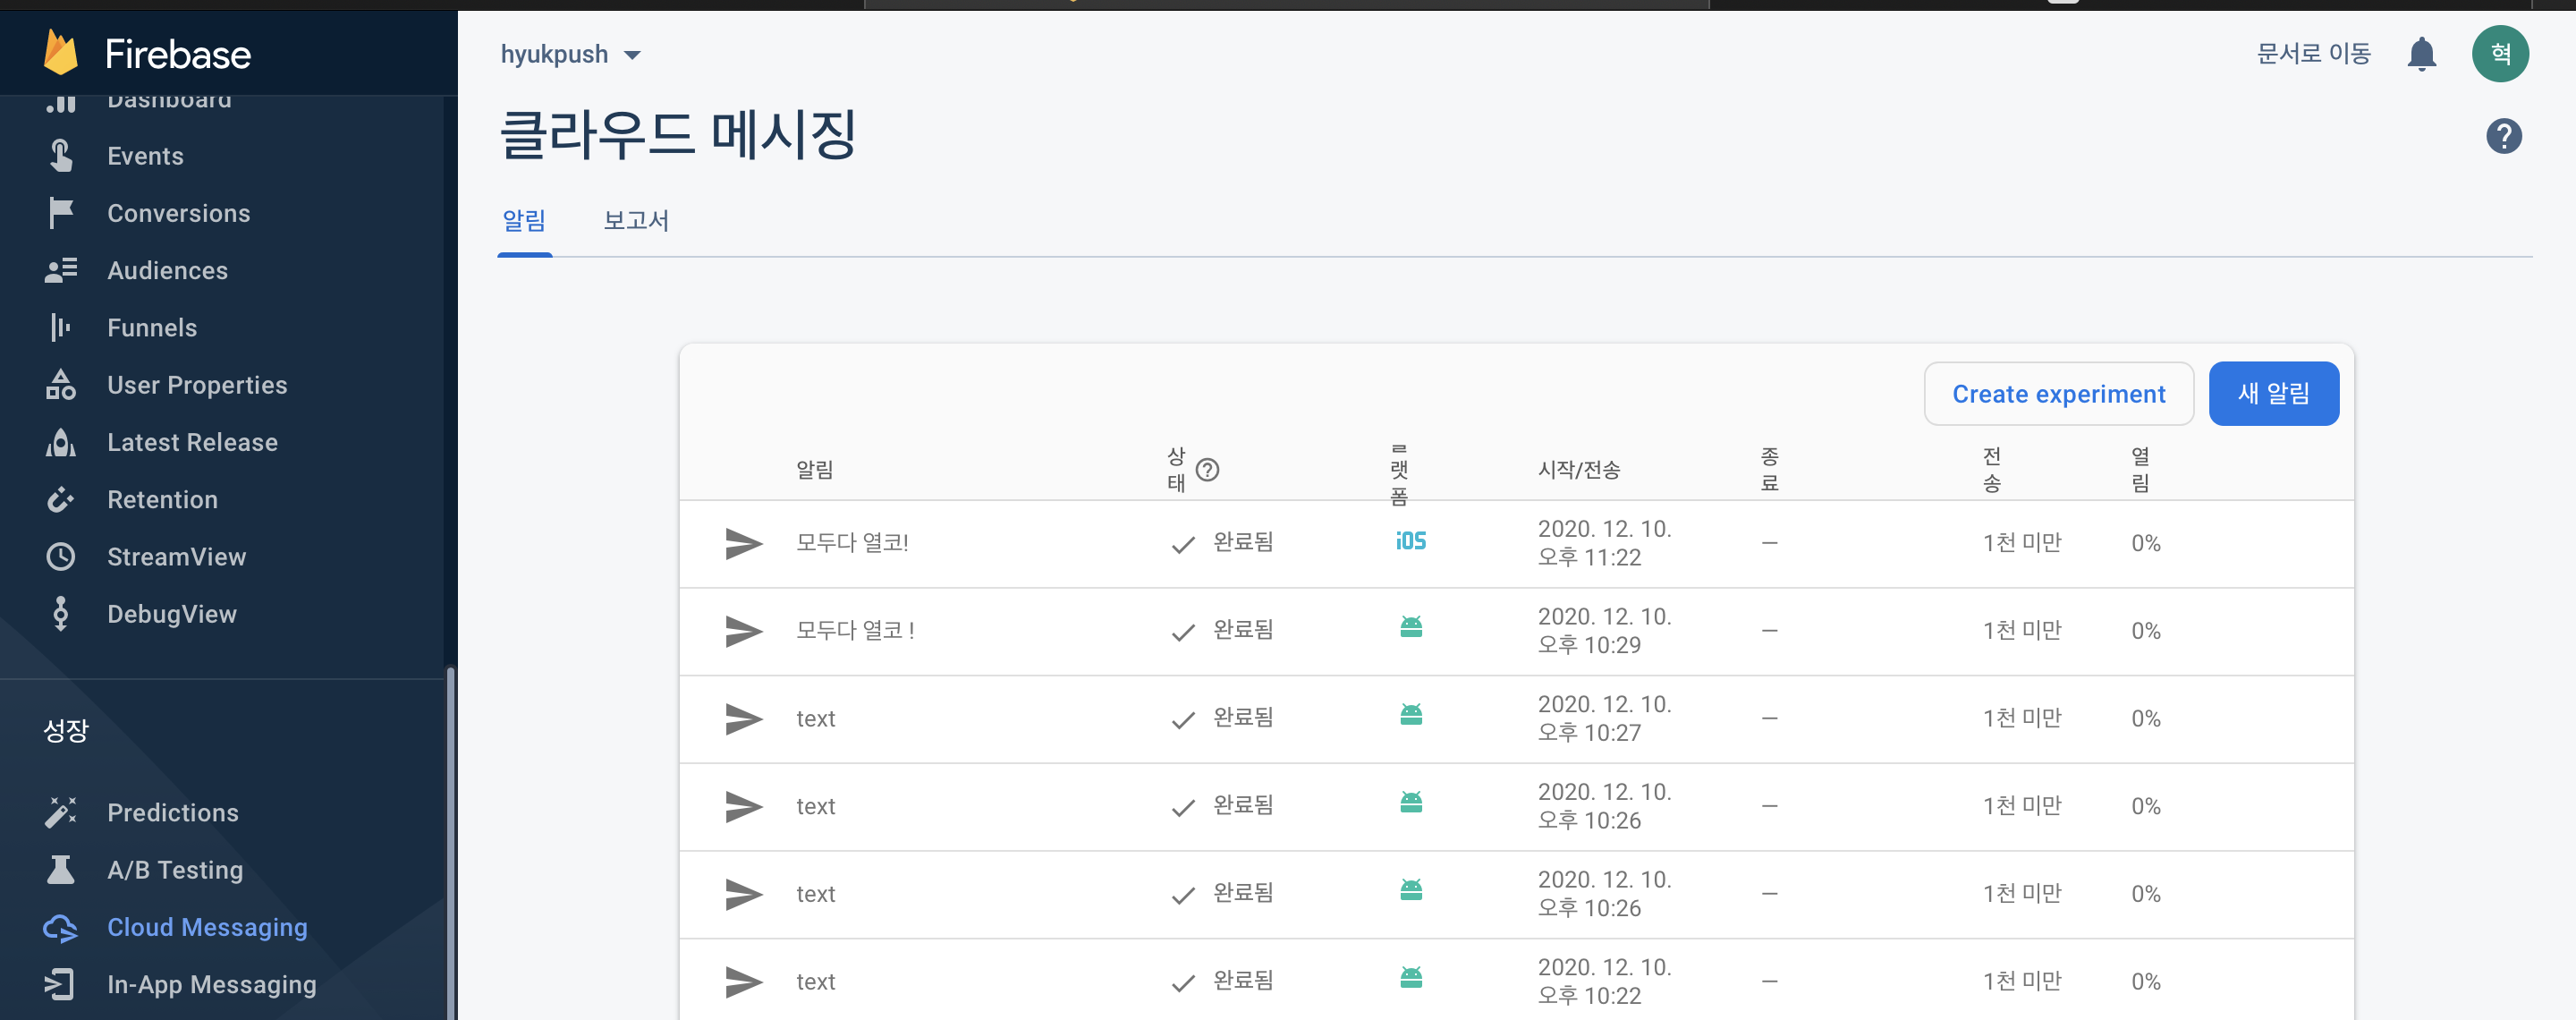The image size is (2576, 1020).
Task: Click the Firebase flame logo
Action: click(60, 52)
